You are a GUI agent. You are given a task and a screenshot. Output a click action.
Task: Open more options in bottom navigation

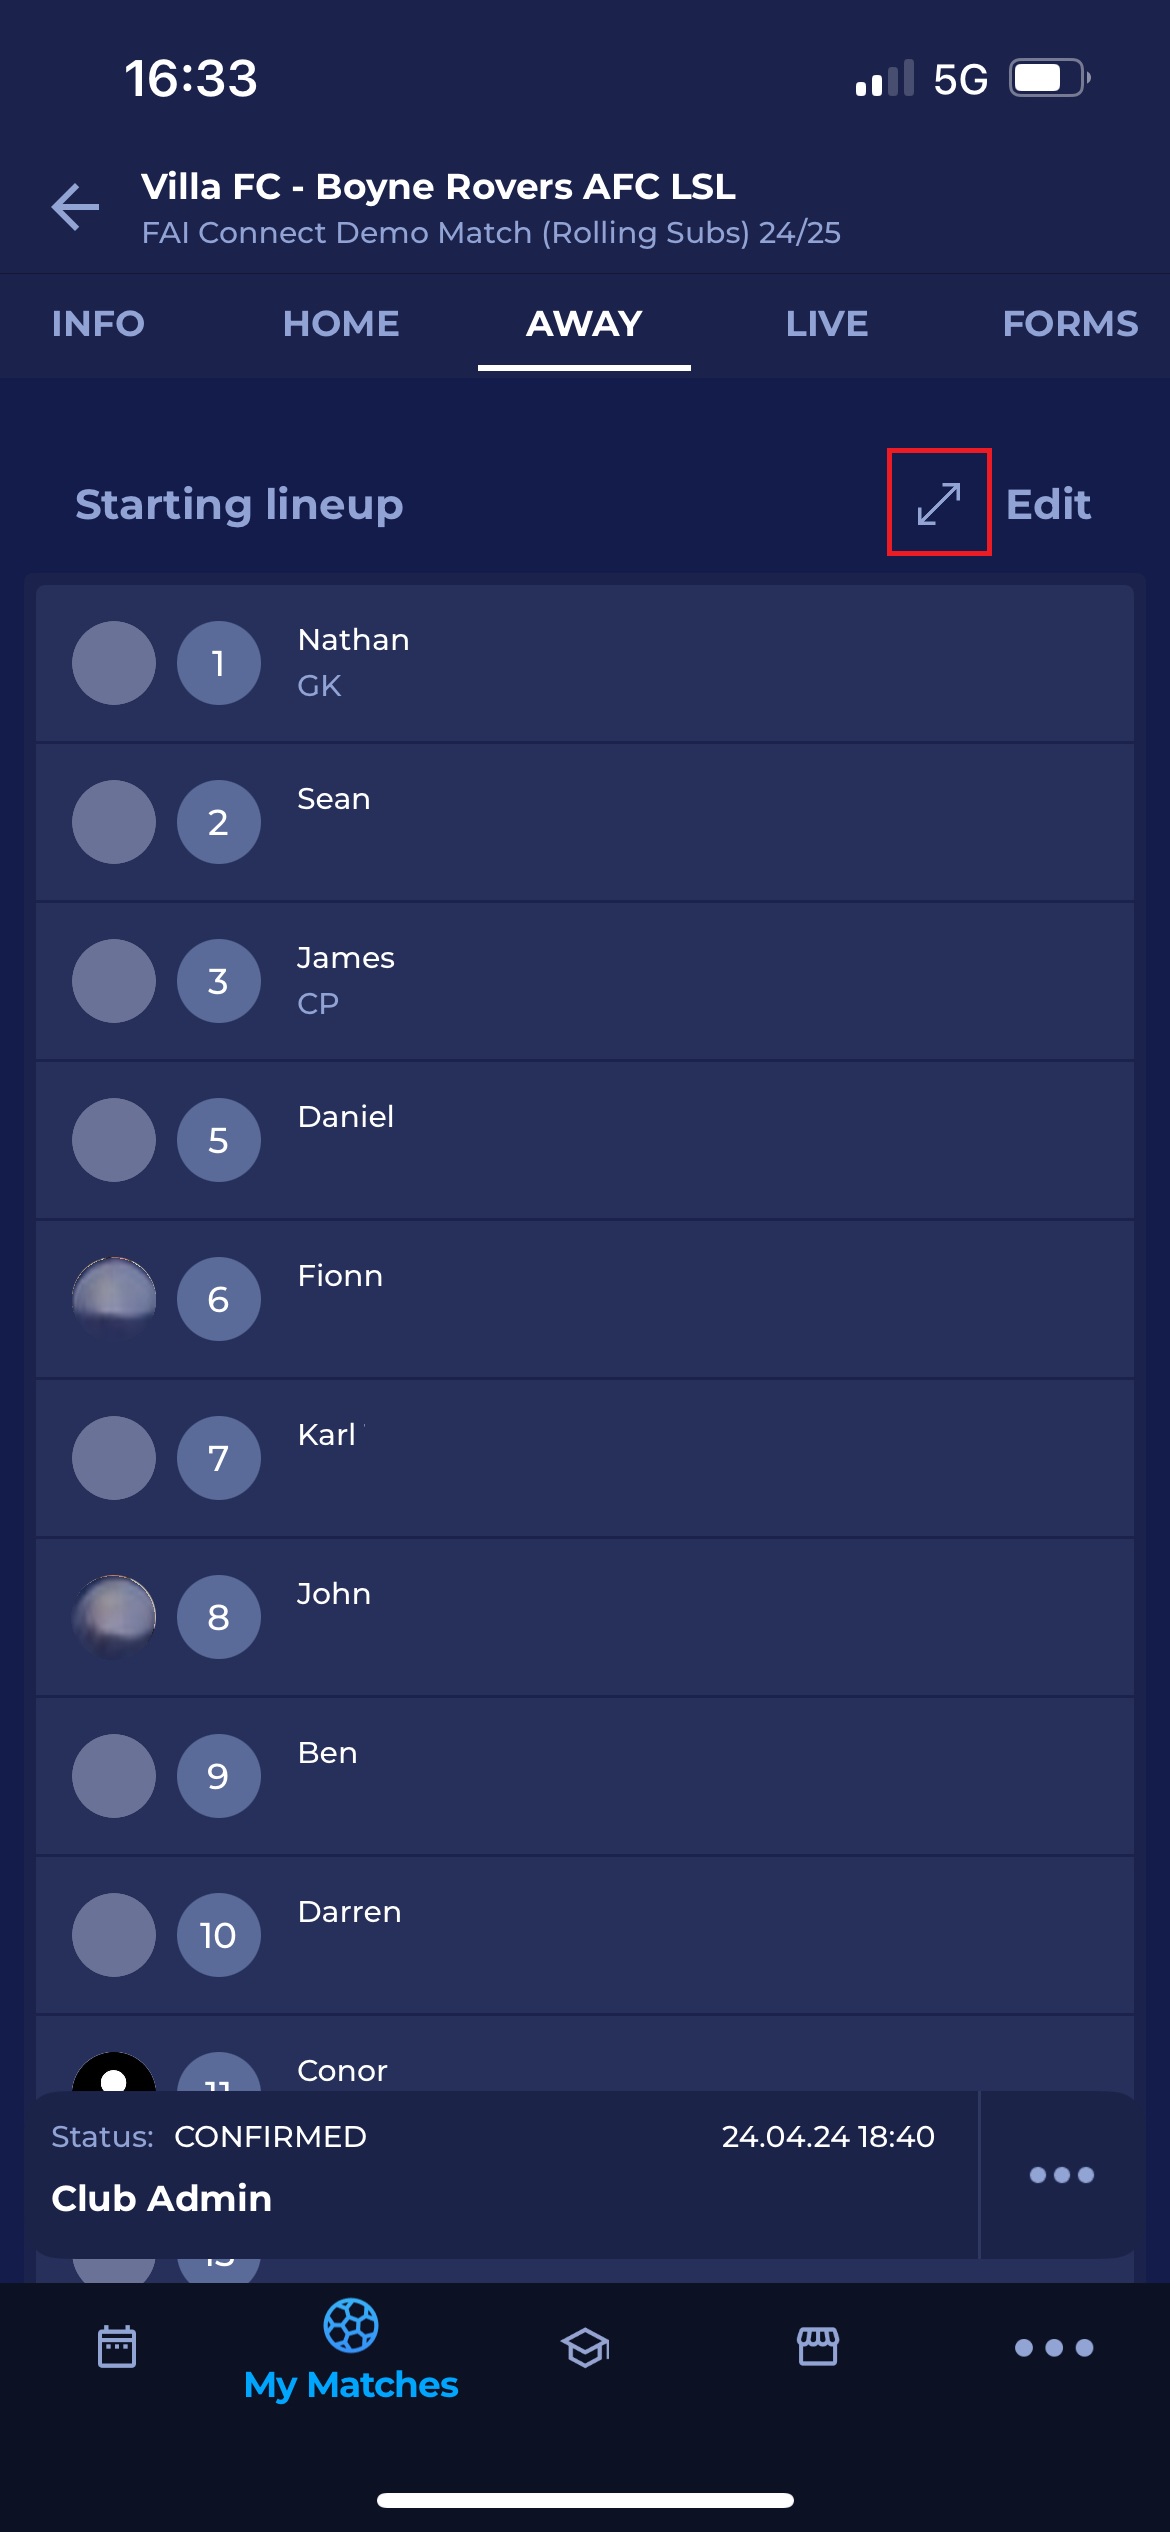[x=1053, y=2347]
